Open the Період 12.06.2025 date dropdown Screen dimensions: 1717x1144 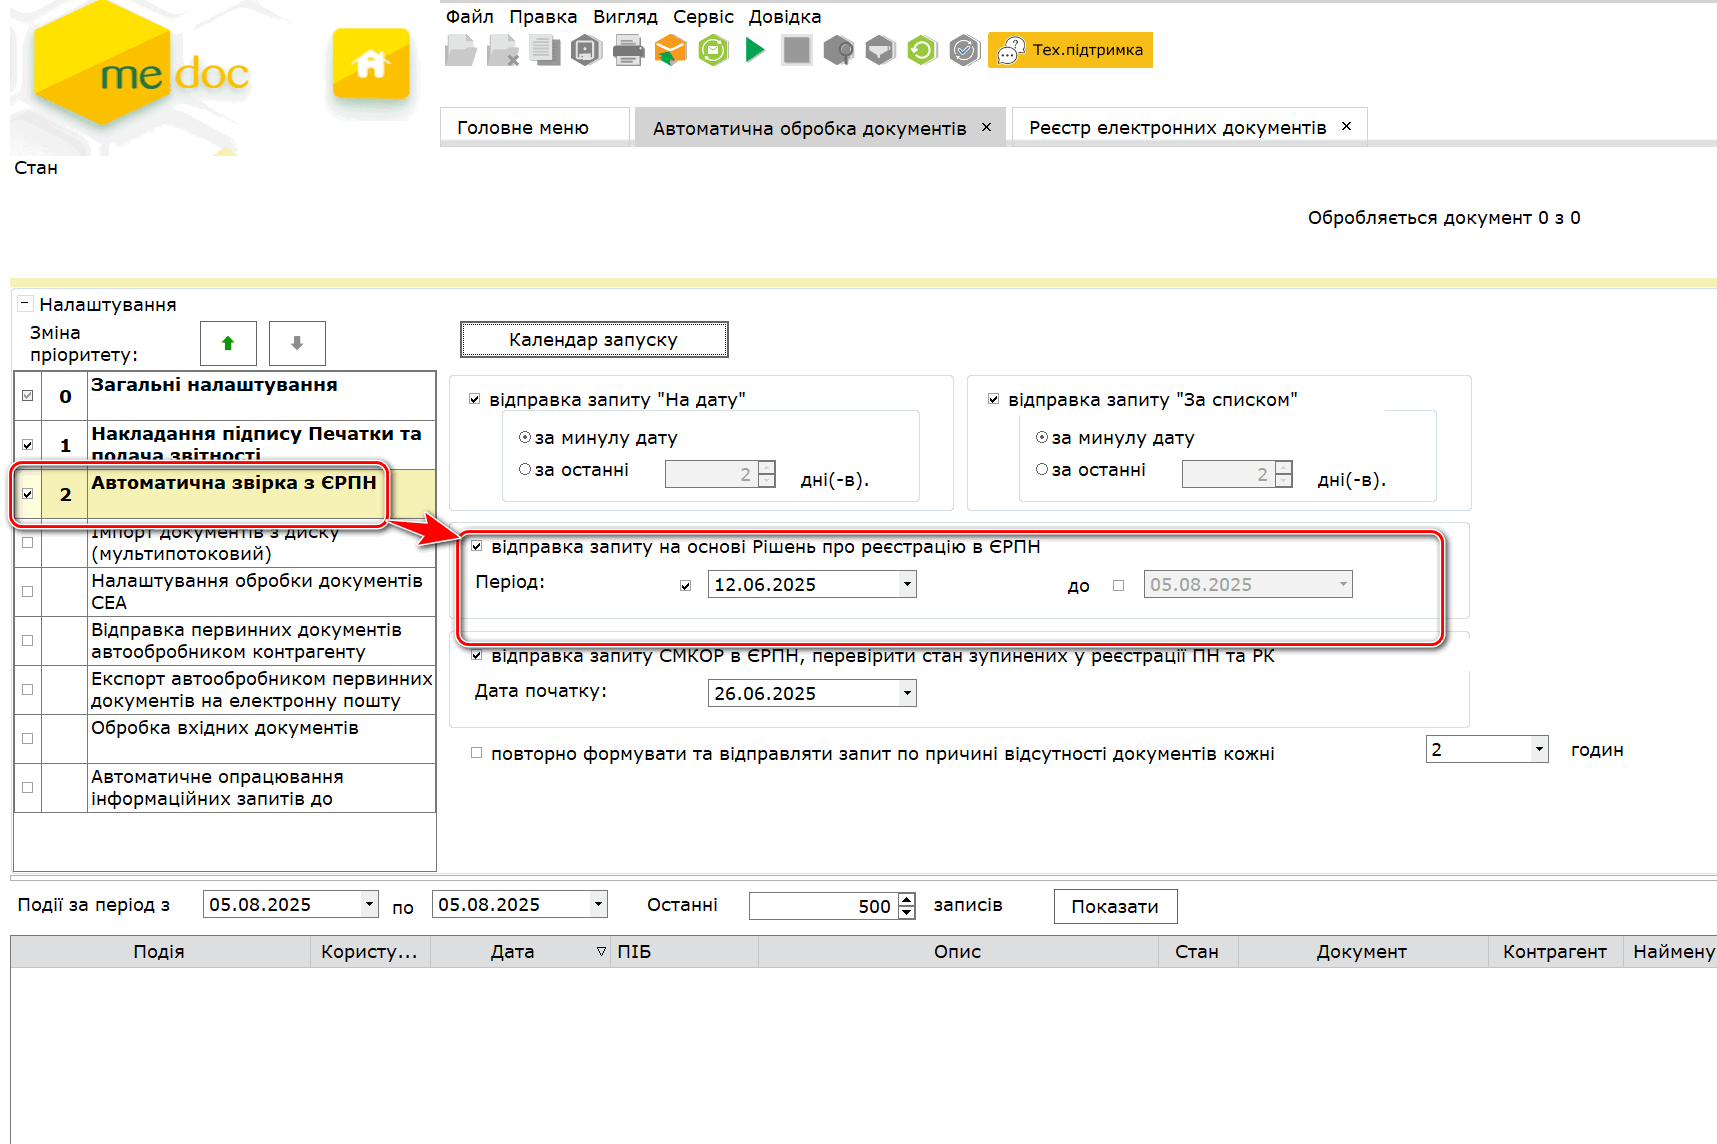906,584
